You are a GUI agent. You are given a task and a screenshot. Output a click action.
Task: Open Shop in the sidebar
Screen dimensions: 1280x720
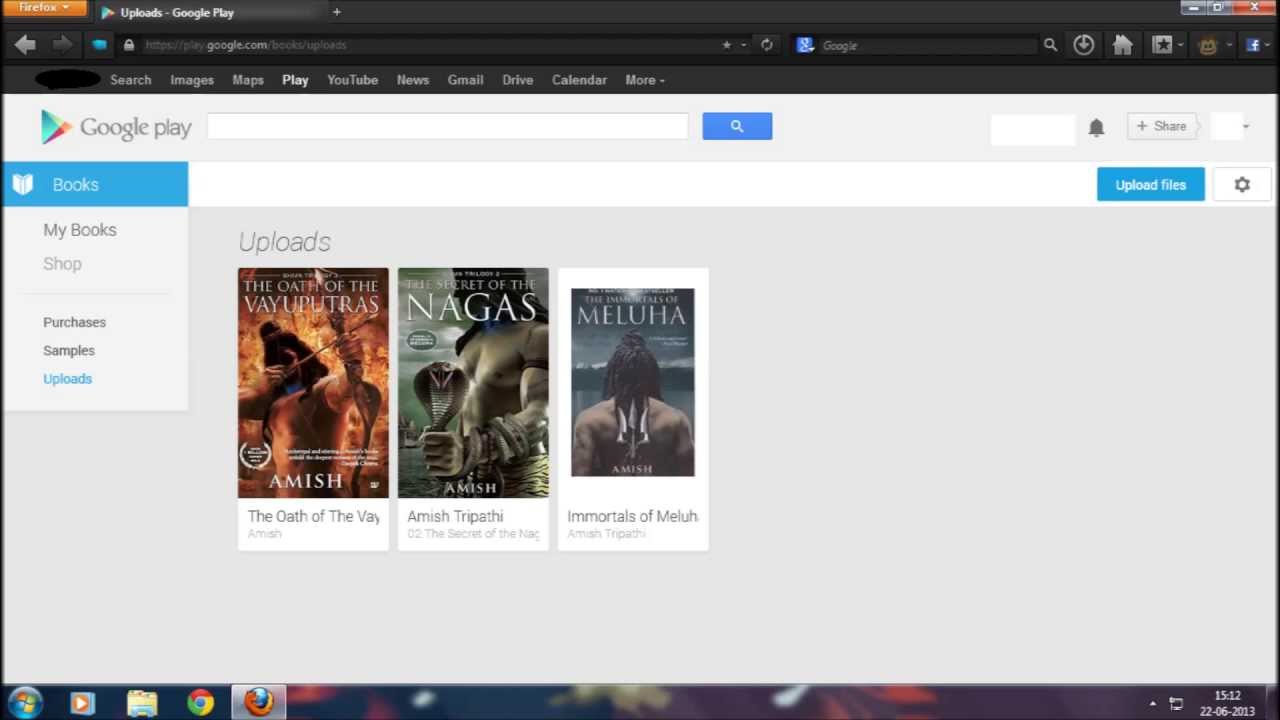[x=62, y=264]
